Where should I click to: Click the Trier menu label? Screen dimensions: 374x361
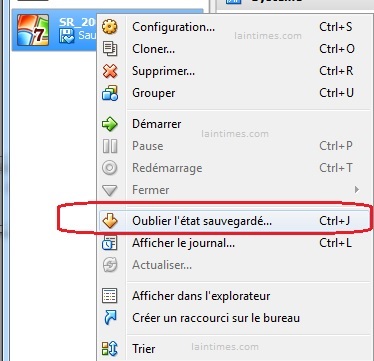tap(144, 349)
